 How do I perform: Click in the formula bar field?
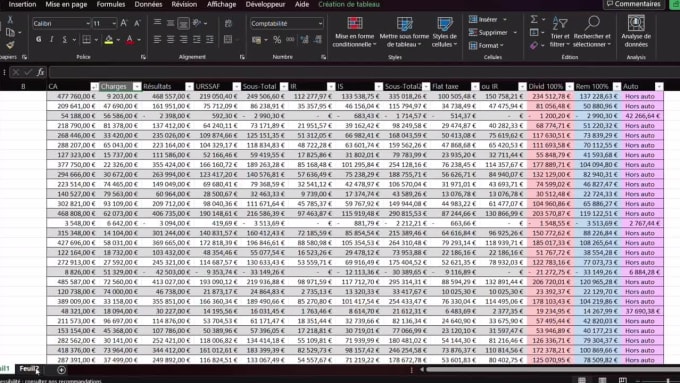point(364,72)
